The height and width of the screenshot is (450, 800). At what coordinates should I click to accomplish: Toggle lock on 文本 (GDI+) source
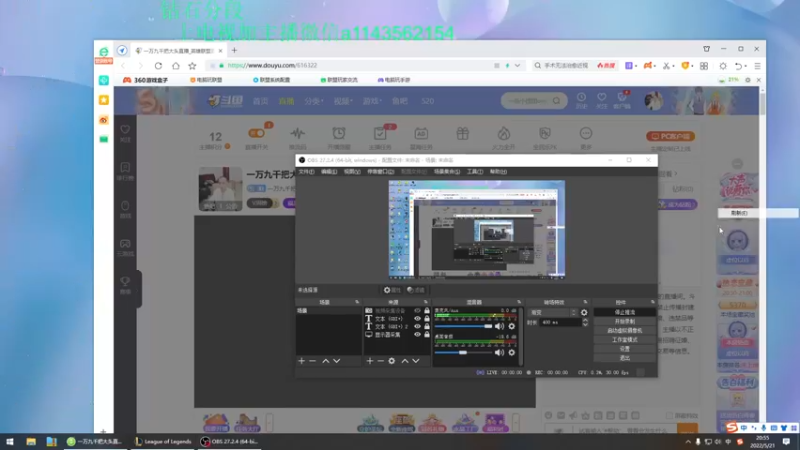click(427, 319)
